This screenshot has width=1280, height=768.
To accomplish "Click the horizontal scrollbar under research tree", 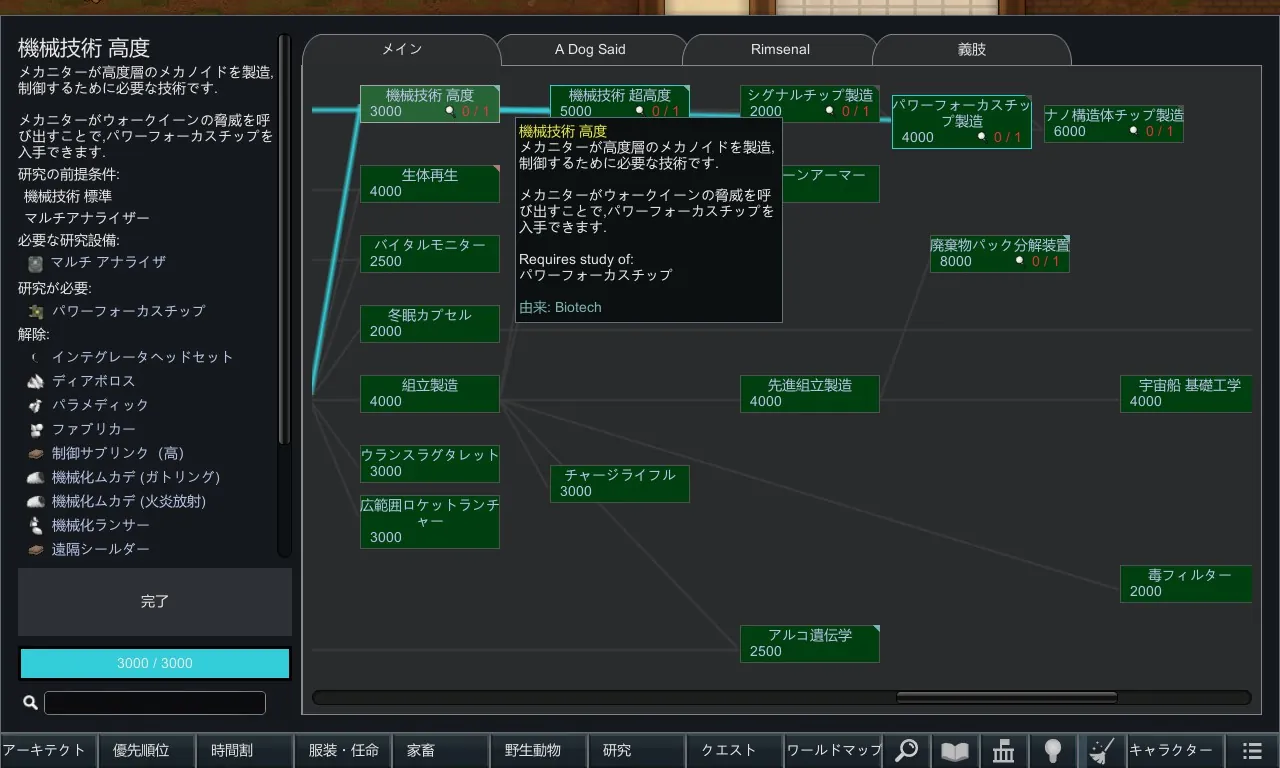I will coord(1006,698).
